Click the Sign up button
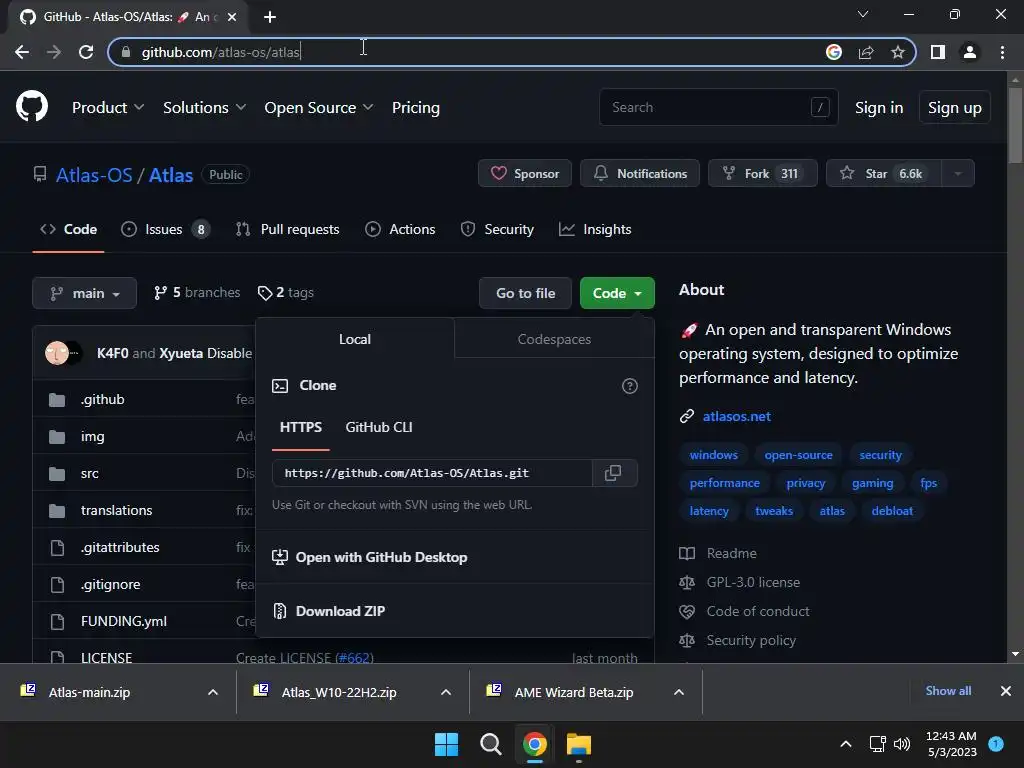Image resolution: width=1024 pixels, height=768 pixels. tap(955, 108)
